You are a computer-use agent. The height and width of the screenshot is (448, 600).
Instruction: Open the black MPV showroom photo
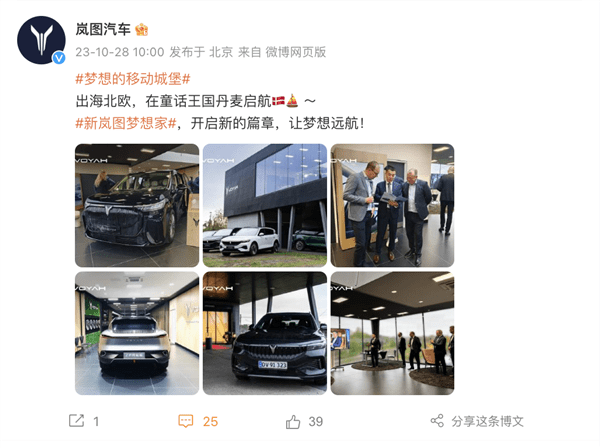click(137, 205)
